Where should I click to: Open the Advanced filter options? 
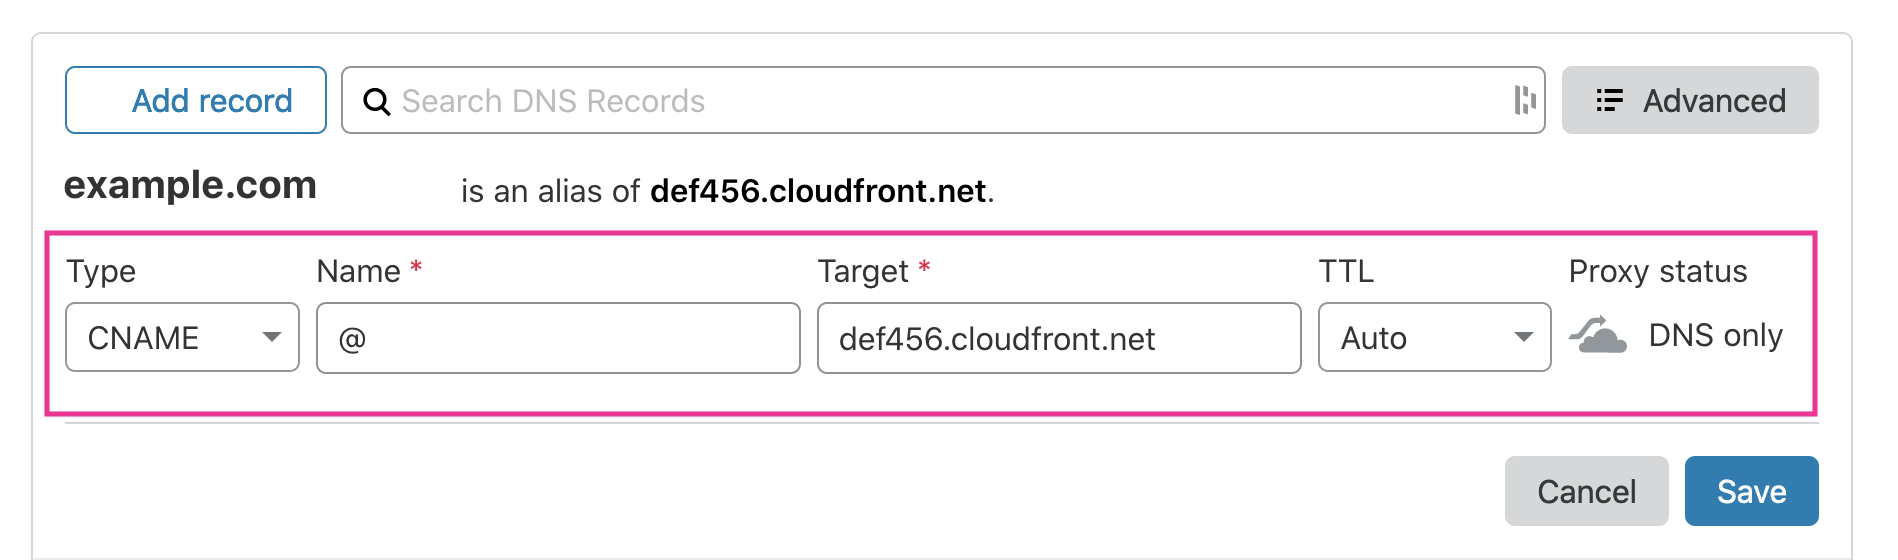[1690, 100]
